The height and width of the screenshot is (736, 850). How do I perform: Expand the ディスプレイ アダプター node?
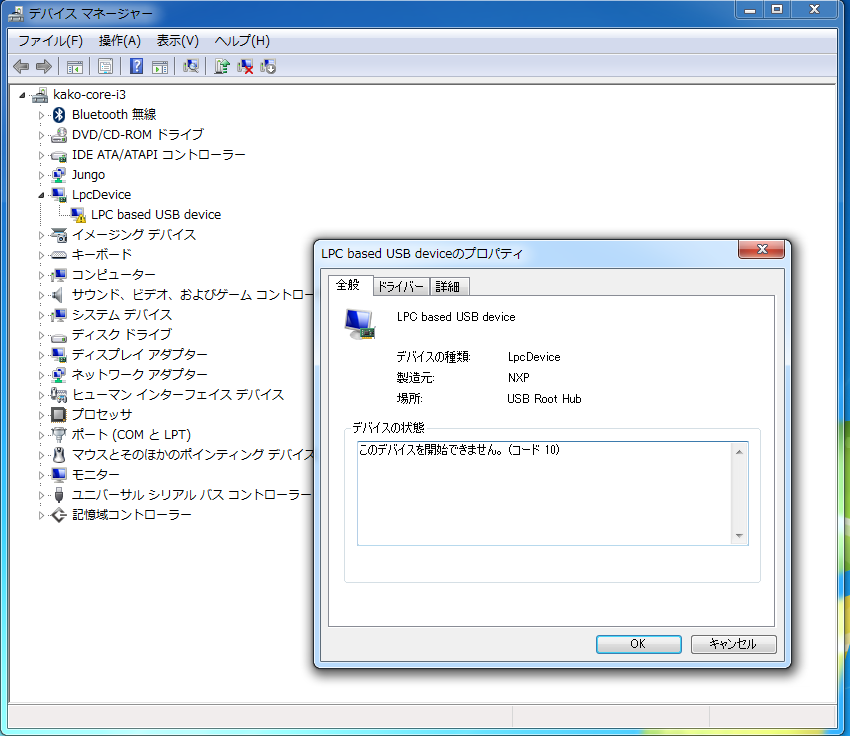pyautogui.click(x=41, y=355)
